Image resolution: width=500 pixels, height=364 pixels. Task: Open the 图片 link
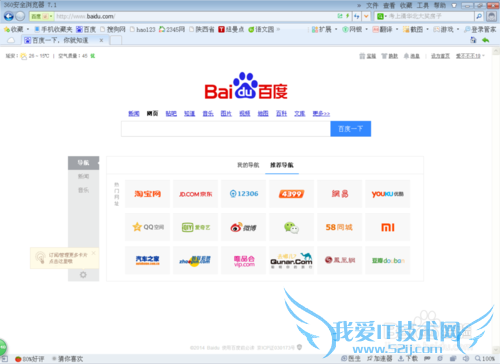click(226, 114)
